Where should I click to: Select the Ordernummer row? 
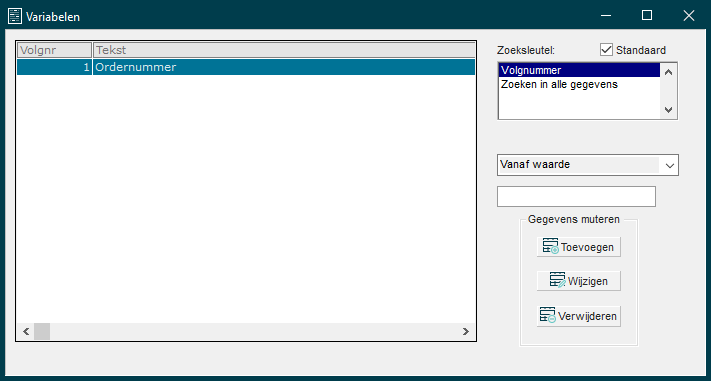coord(246,67)
